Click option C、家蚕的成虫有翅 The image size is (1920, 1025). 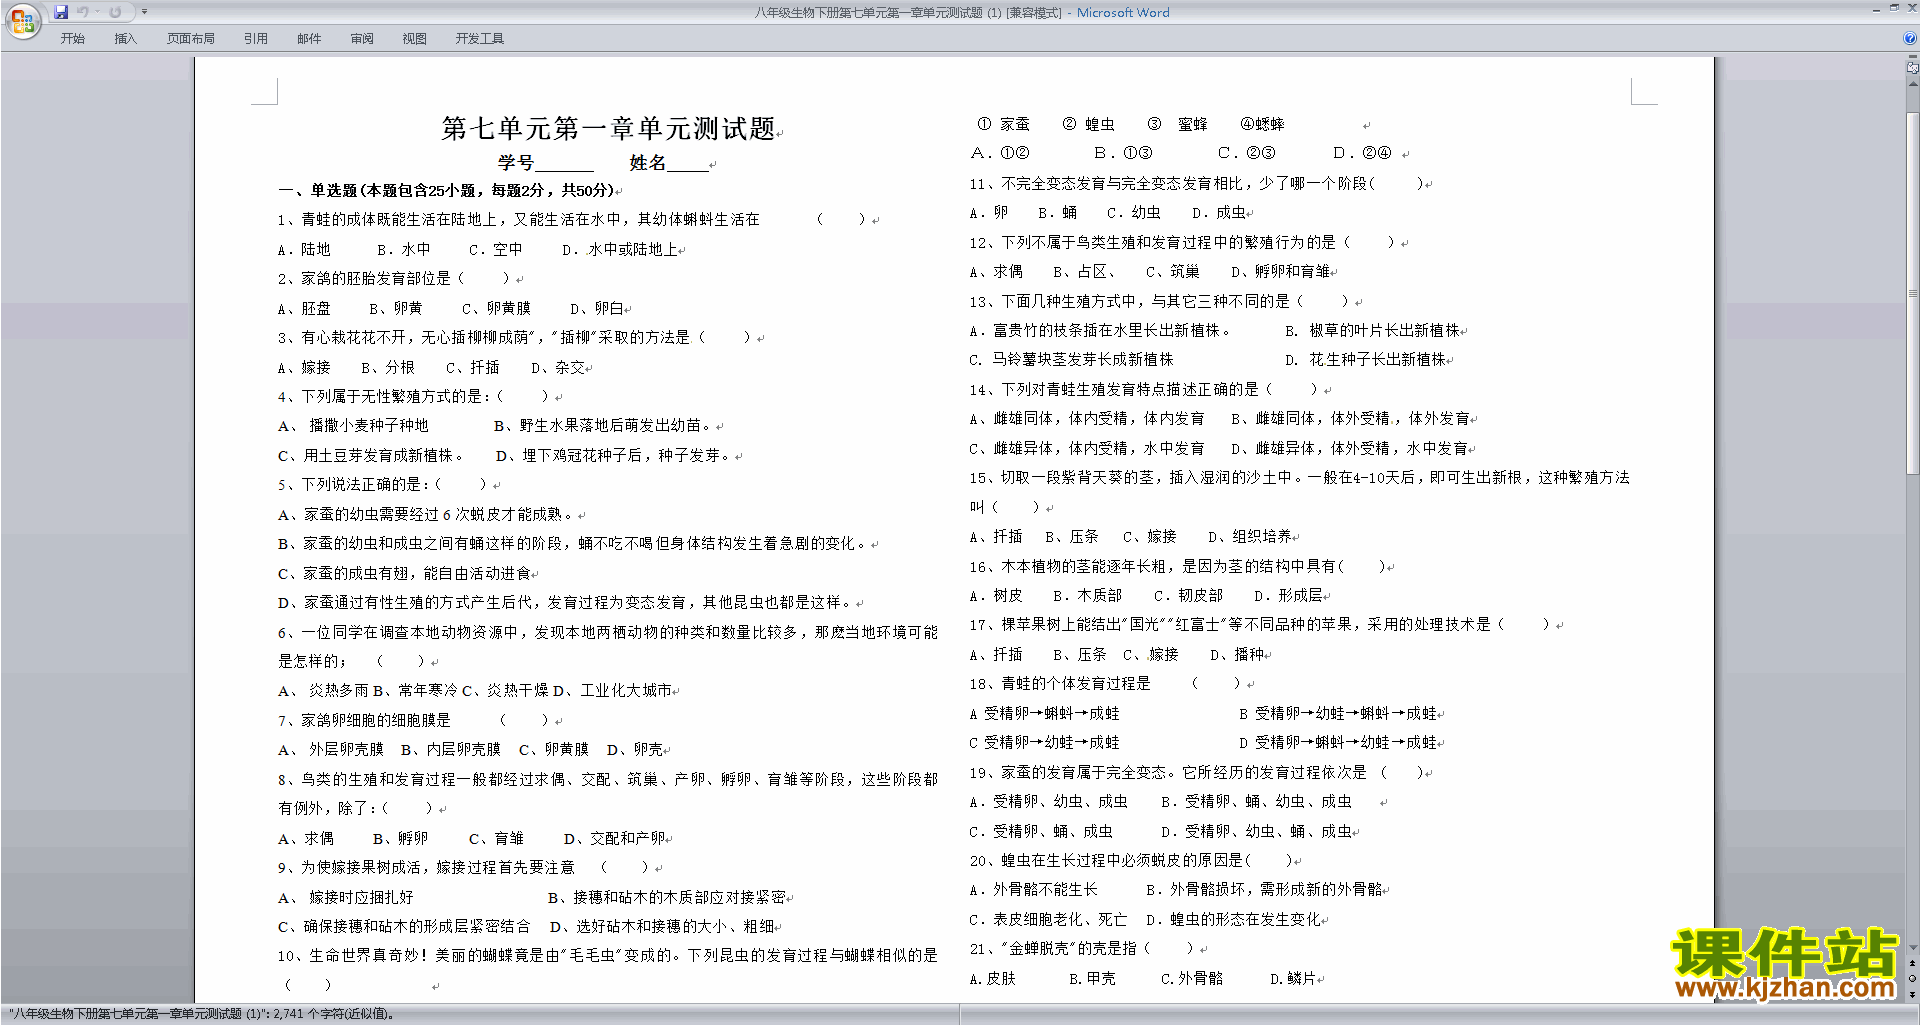pos(404,574)
